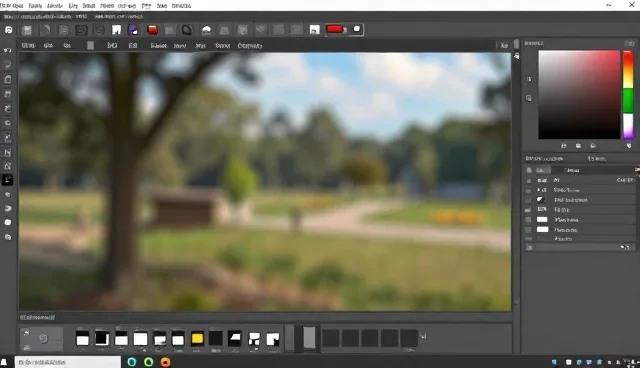Image resolution: width=640 pixels, height=368 pixels.
Task: Select the layer with the half-black thumbnail
Action: pos(580,200)
